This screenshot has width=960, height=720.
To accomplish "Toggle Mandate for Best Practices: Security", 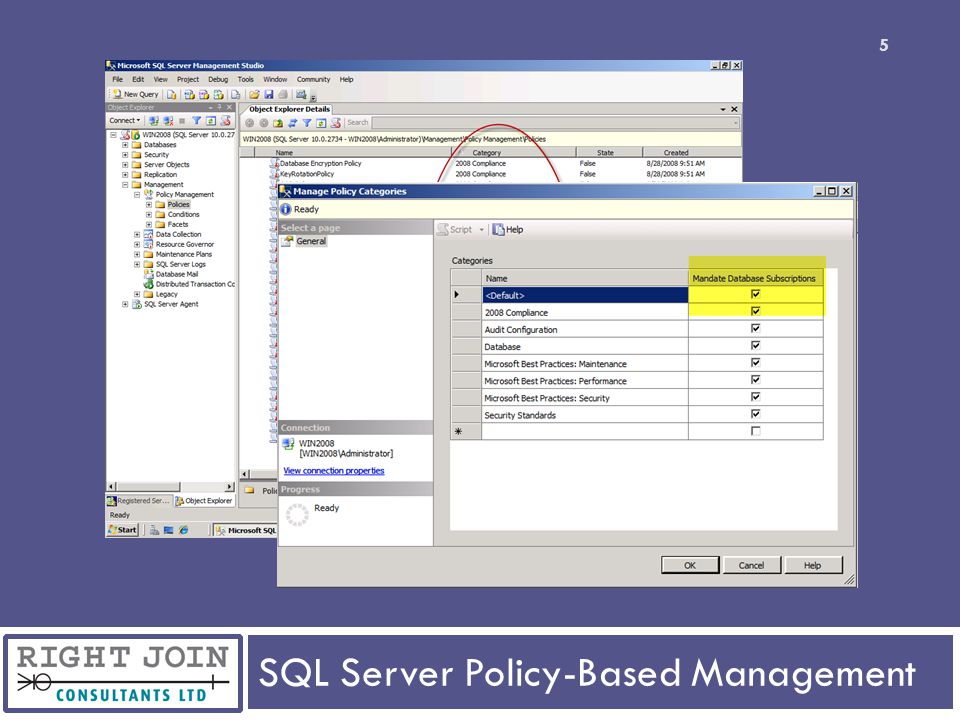I will click(756, 397).
